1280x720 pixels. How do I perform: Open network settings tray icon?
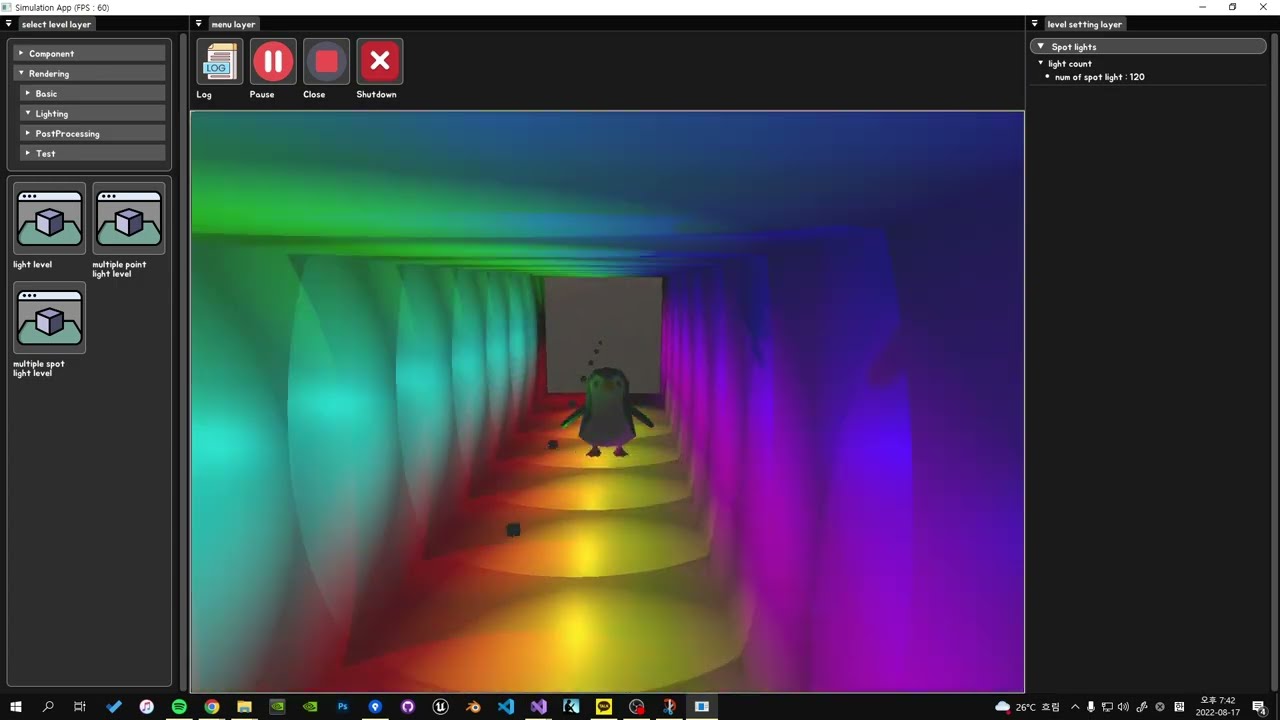[1107, 707]
